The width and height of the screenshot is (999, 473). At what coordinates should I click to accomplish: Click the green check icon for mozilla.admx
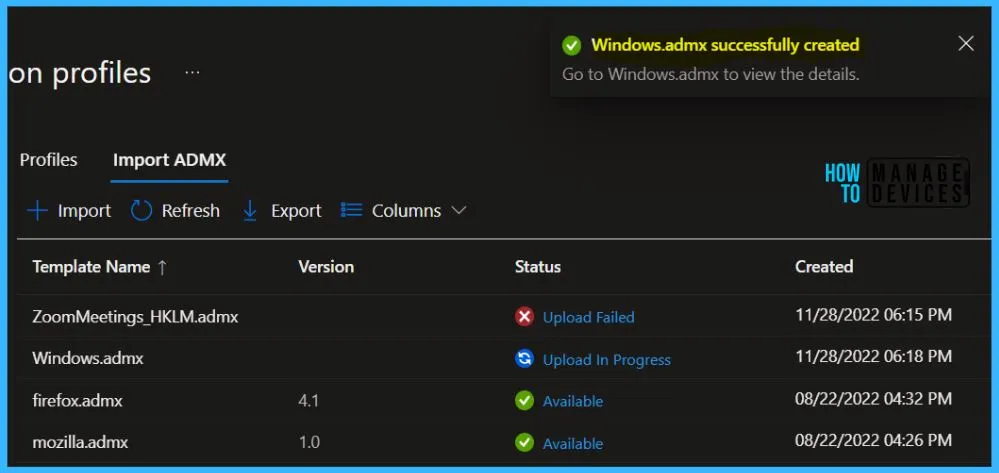[524, 442]
